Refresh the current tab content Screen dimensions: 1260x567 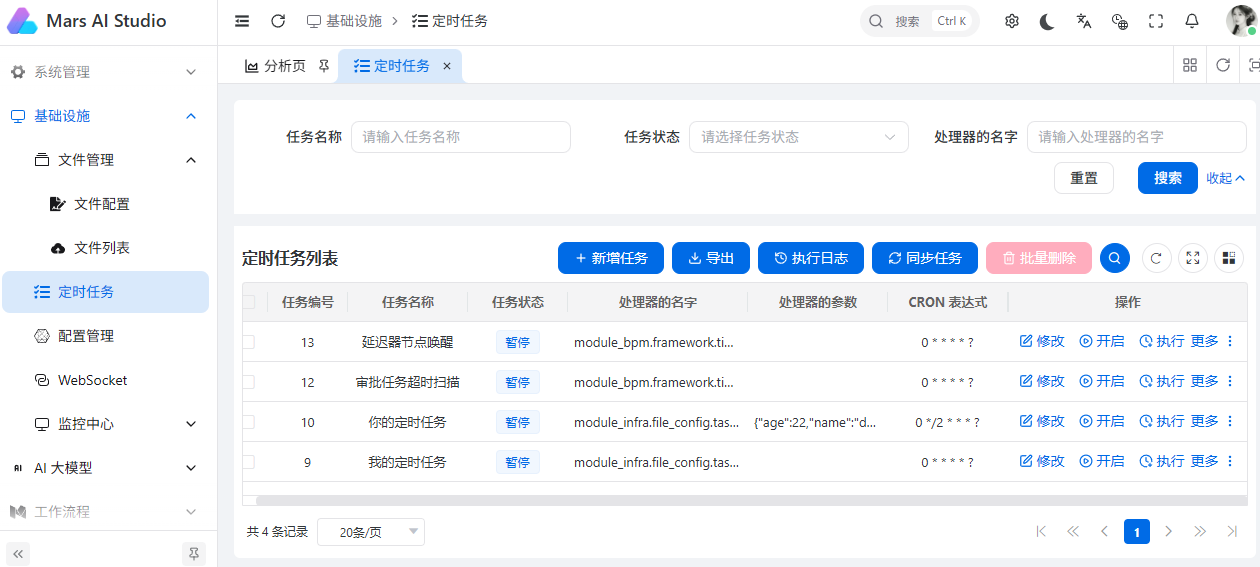coord(1223,65)
